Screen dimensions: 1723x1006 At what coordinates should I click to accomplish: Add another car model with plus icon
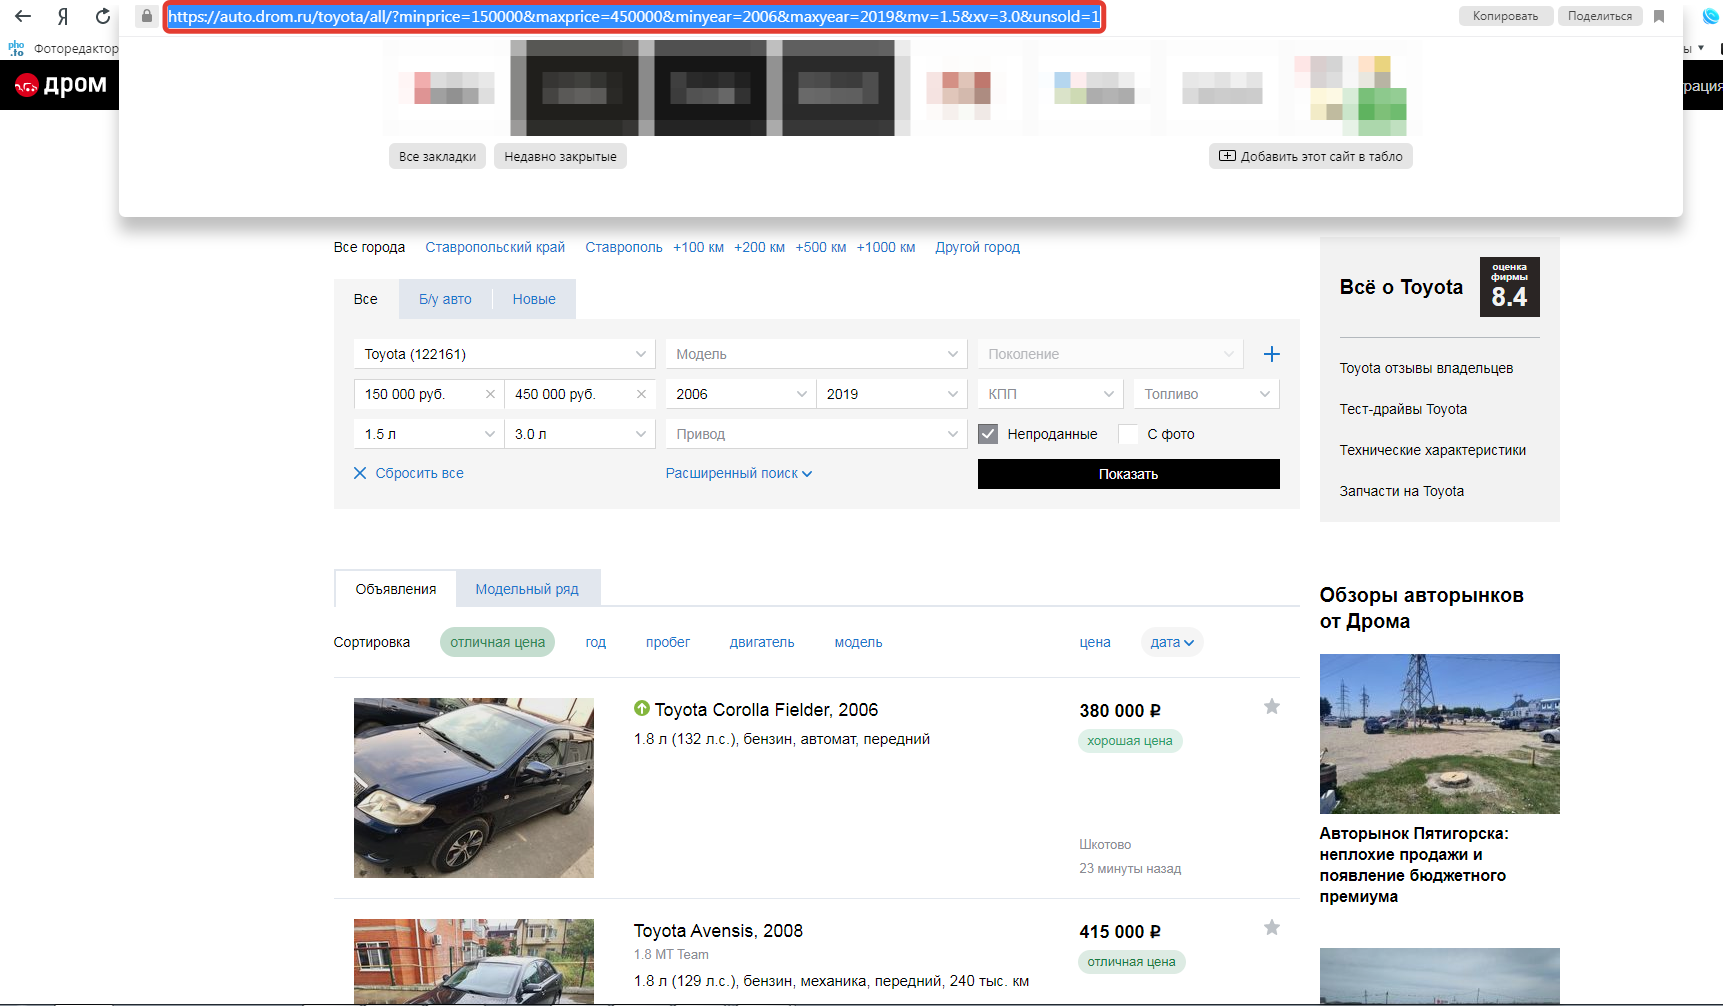(1271, 354)
